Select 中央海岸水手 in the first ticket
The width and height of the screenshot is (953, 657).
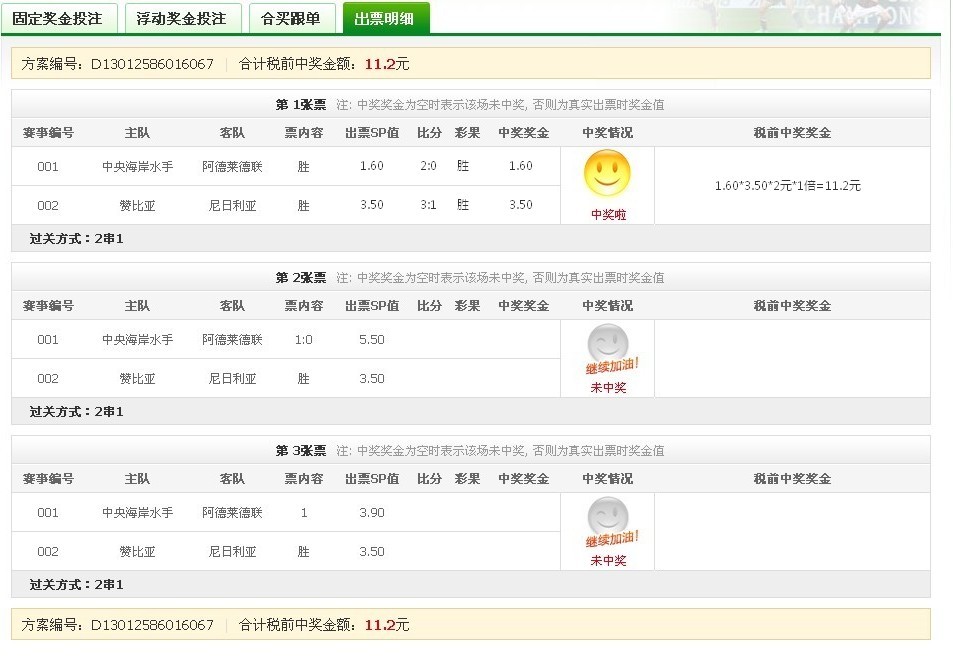click(x=137, y=167)
